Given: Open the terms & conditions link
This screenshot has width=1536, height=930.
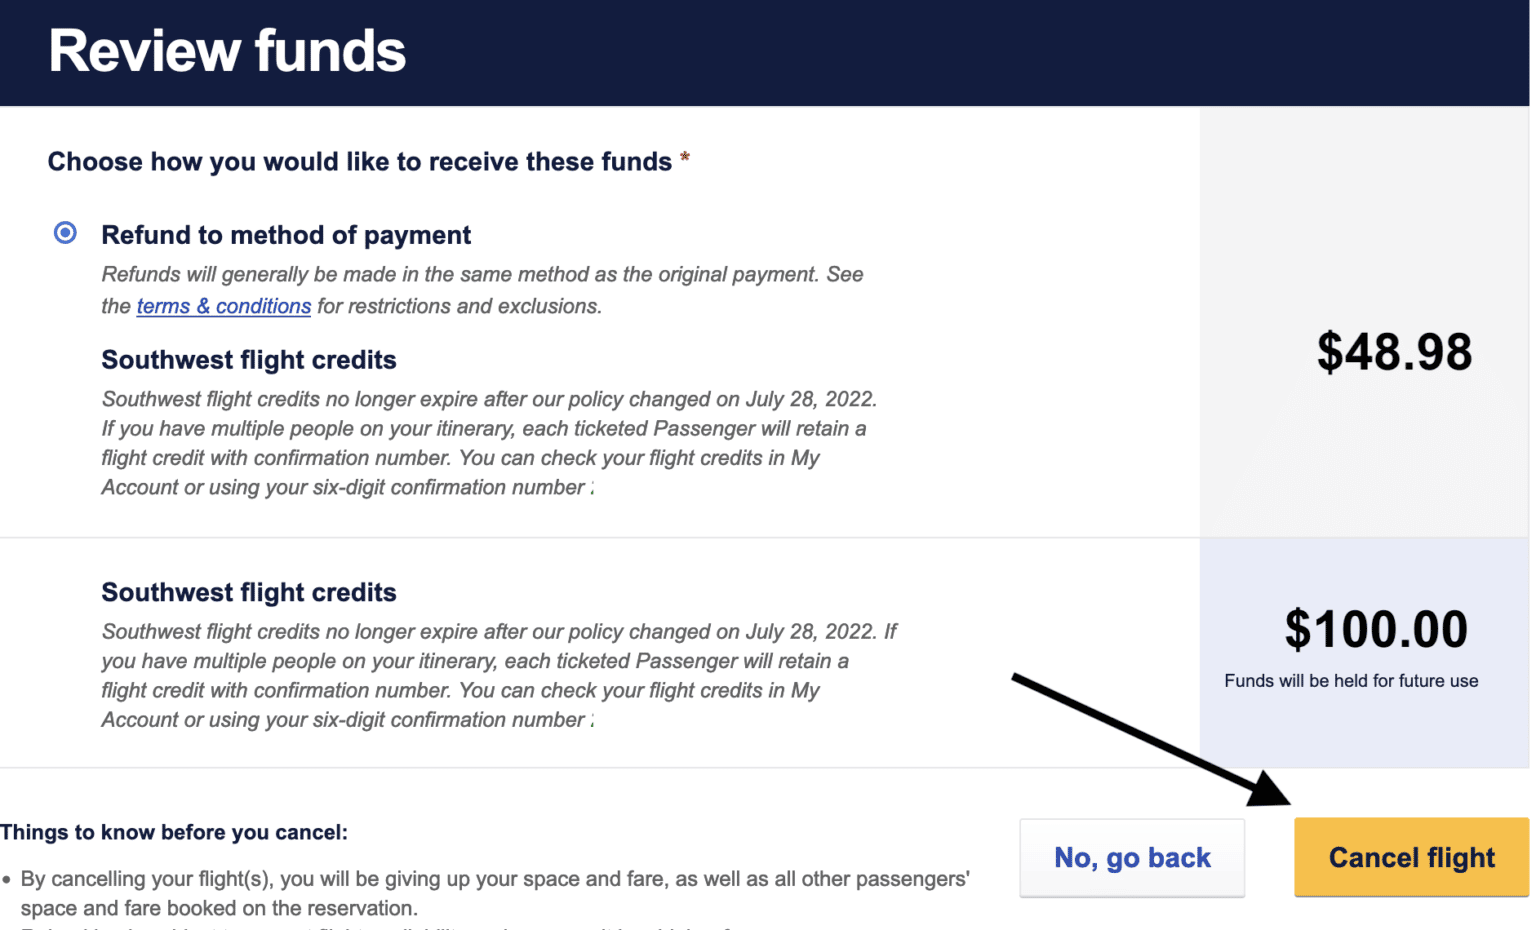Looking at the screenshot, I should (x=223, y=306).
